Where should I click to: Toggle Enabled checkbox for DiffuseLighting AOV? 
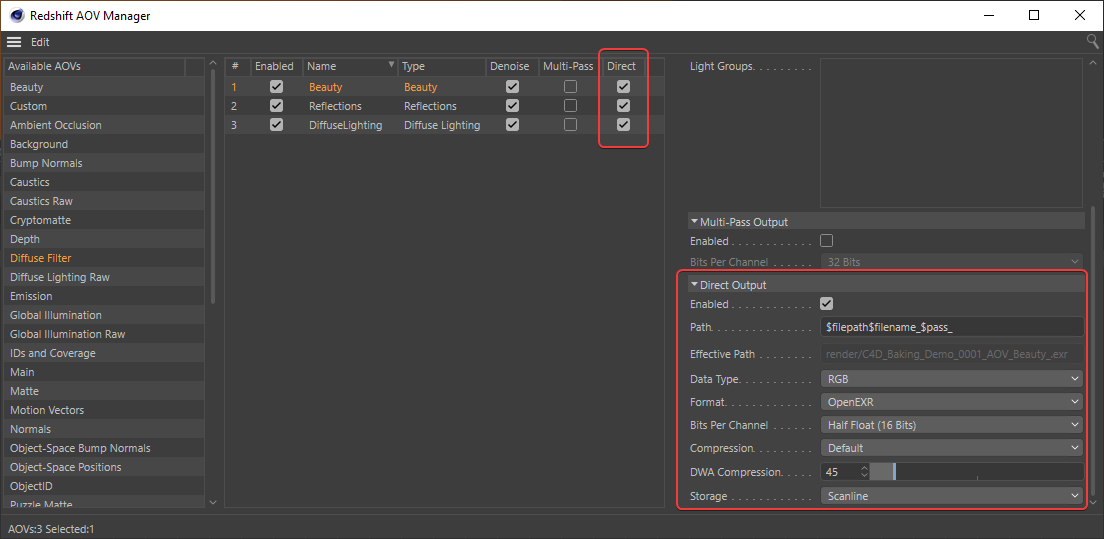277,125
